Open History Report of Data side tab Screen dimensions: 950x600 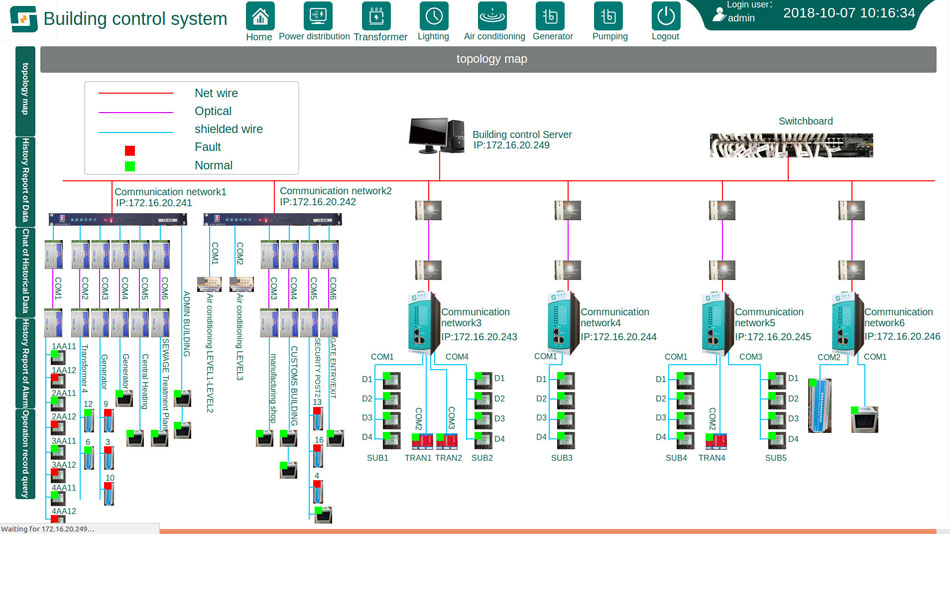click(25, 182)
